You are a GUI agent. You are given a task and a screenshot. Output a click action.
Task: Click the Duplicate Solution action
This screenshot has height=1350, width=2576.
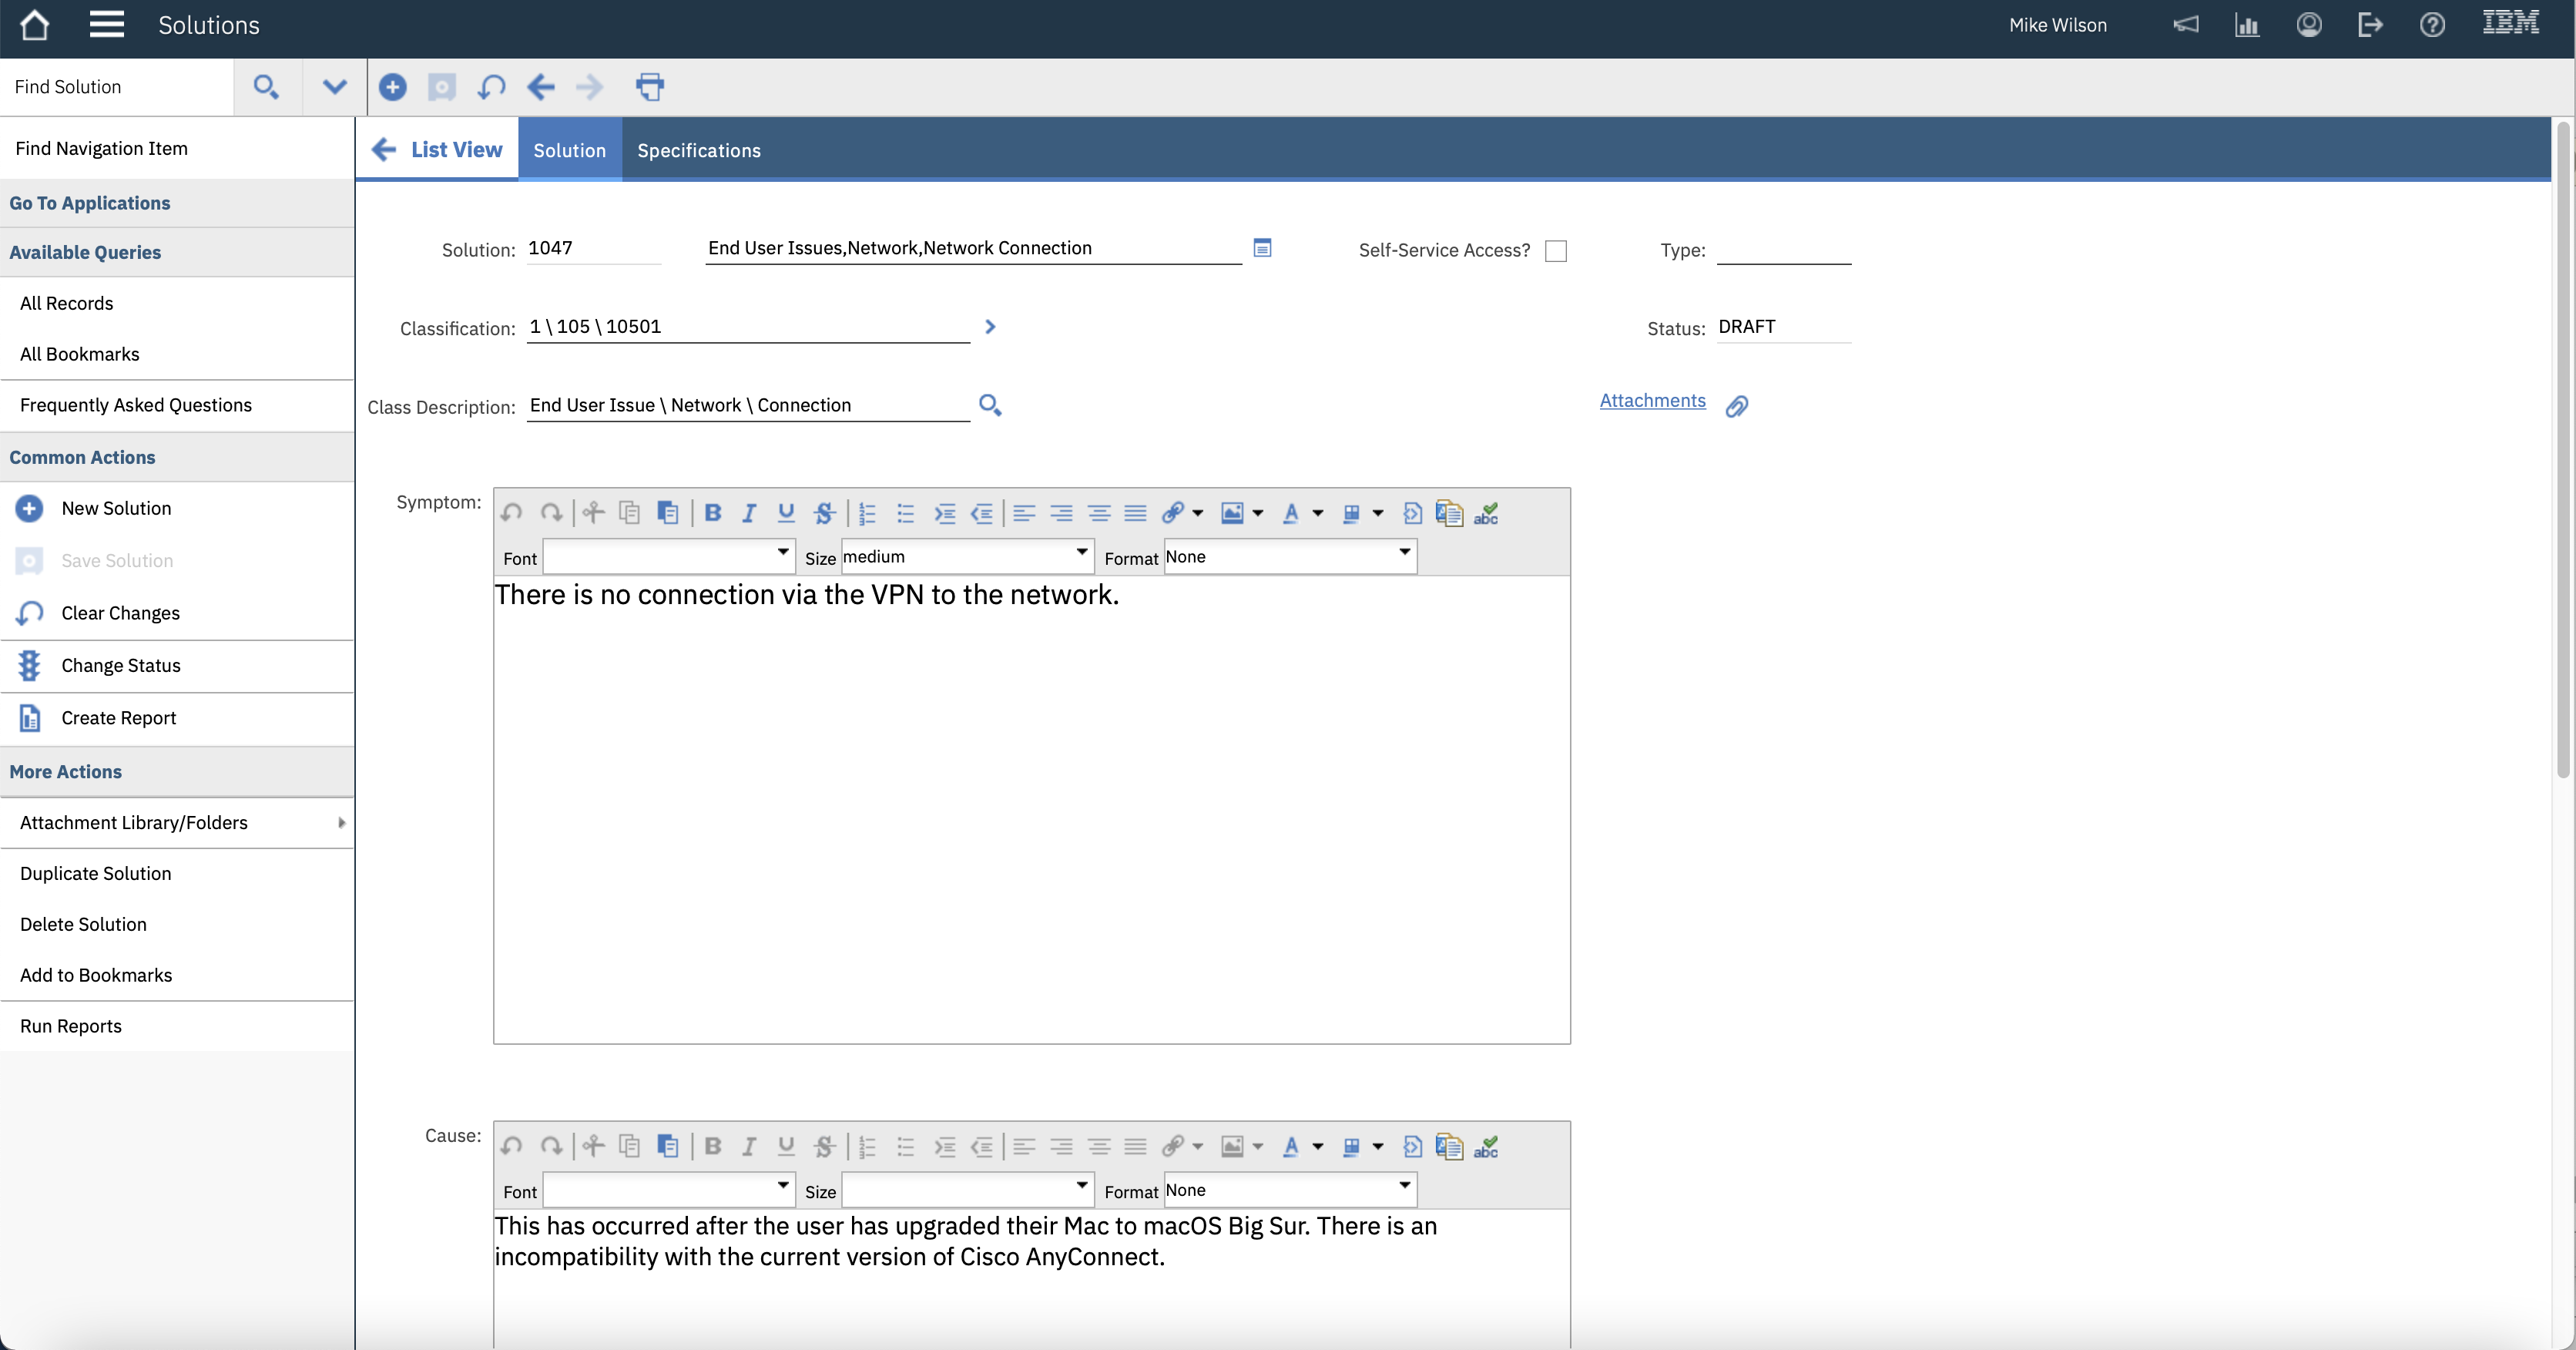pos(96,873)
